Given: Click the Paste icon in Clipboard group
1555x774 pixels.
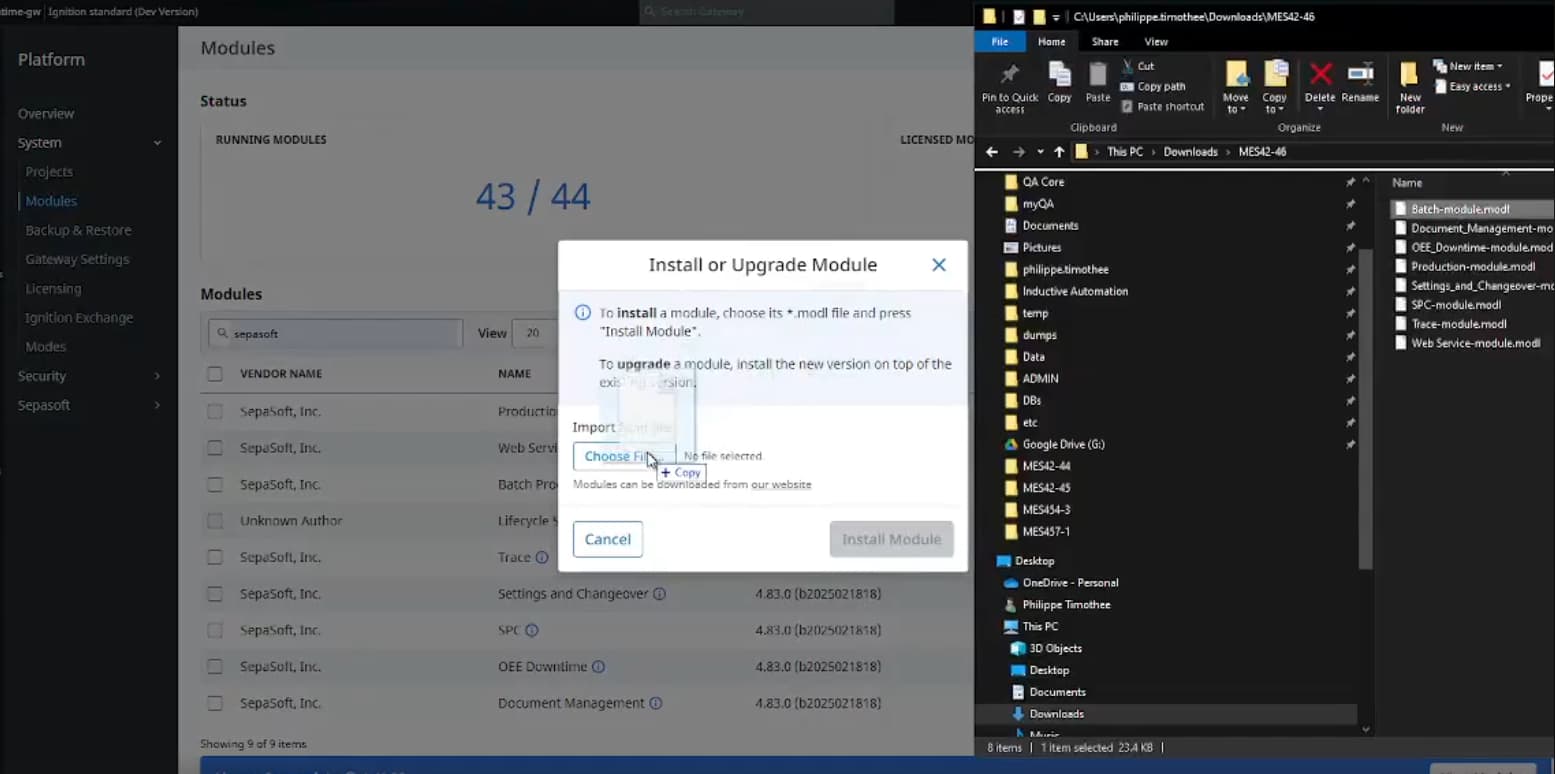Looking at the screenshot, I should pos(1098,74).
